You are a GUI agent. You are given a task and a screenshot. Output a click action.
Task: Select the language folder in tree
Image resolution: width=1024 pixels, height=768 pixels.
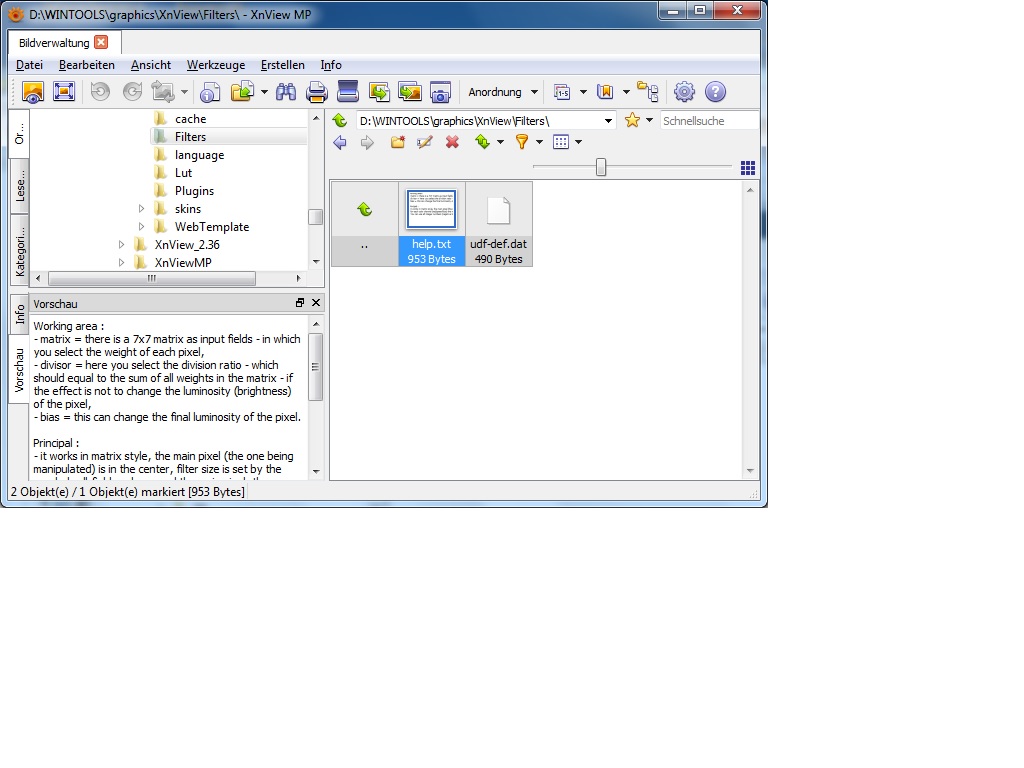click(x=199, y=155)
